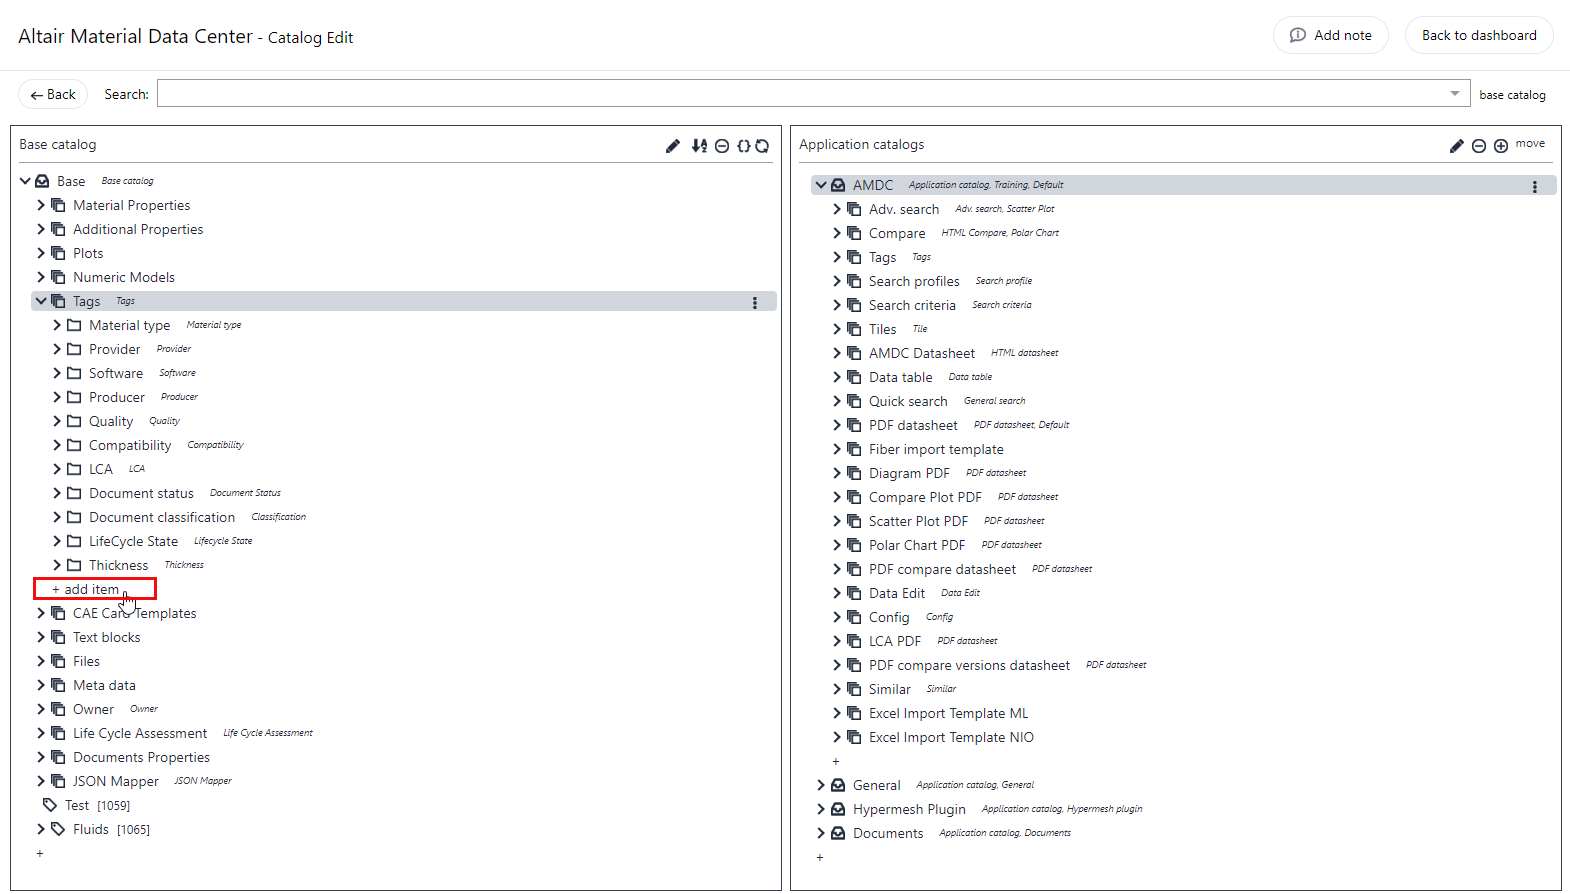Collapse the AMDC application catalog
Screen dimensions: 1570x894
click(x=821, y=185)
